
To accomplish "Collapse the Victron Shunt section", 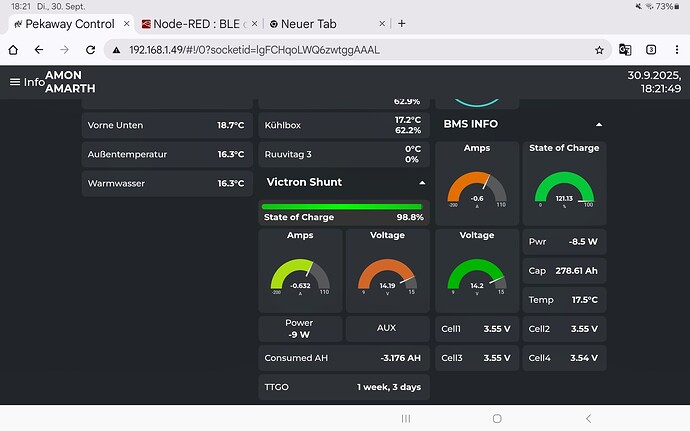I will [422, 183].
